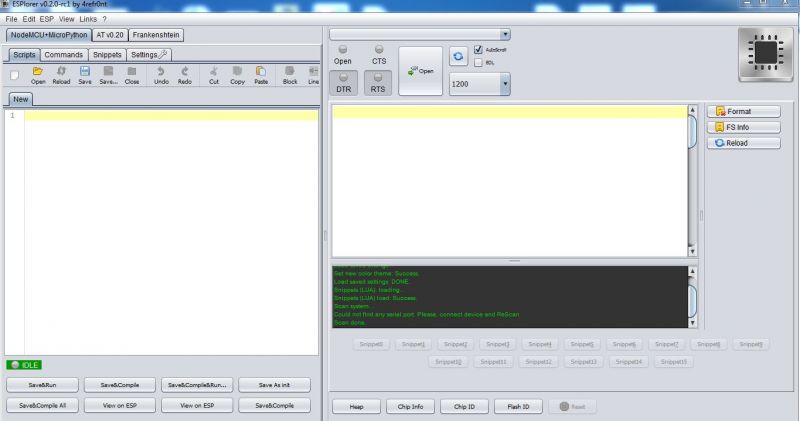Cut the selected text
This screenshot has width=800, height=421.
click(214, 75)
